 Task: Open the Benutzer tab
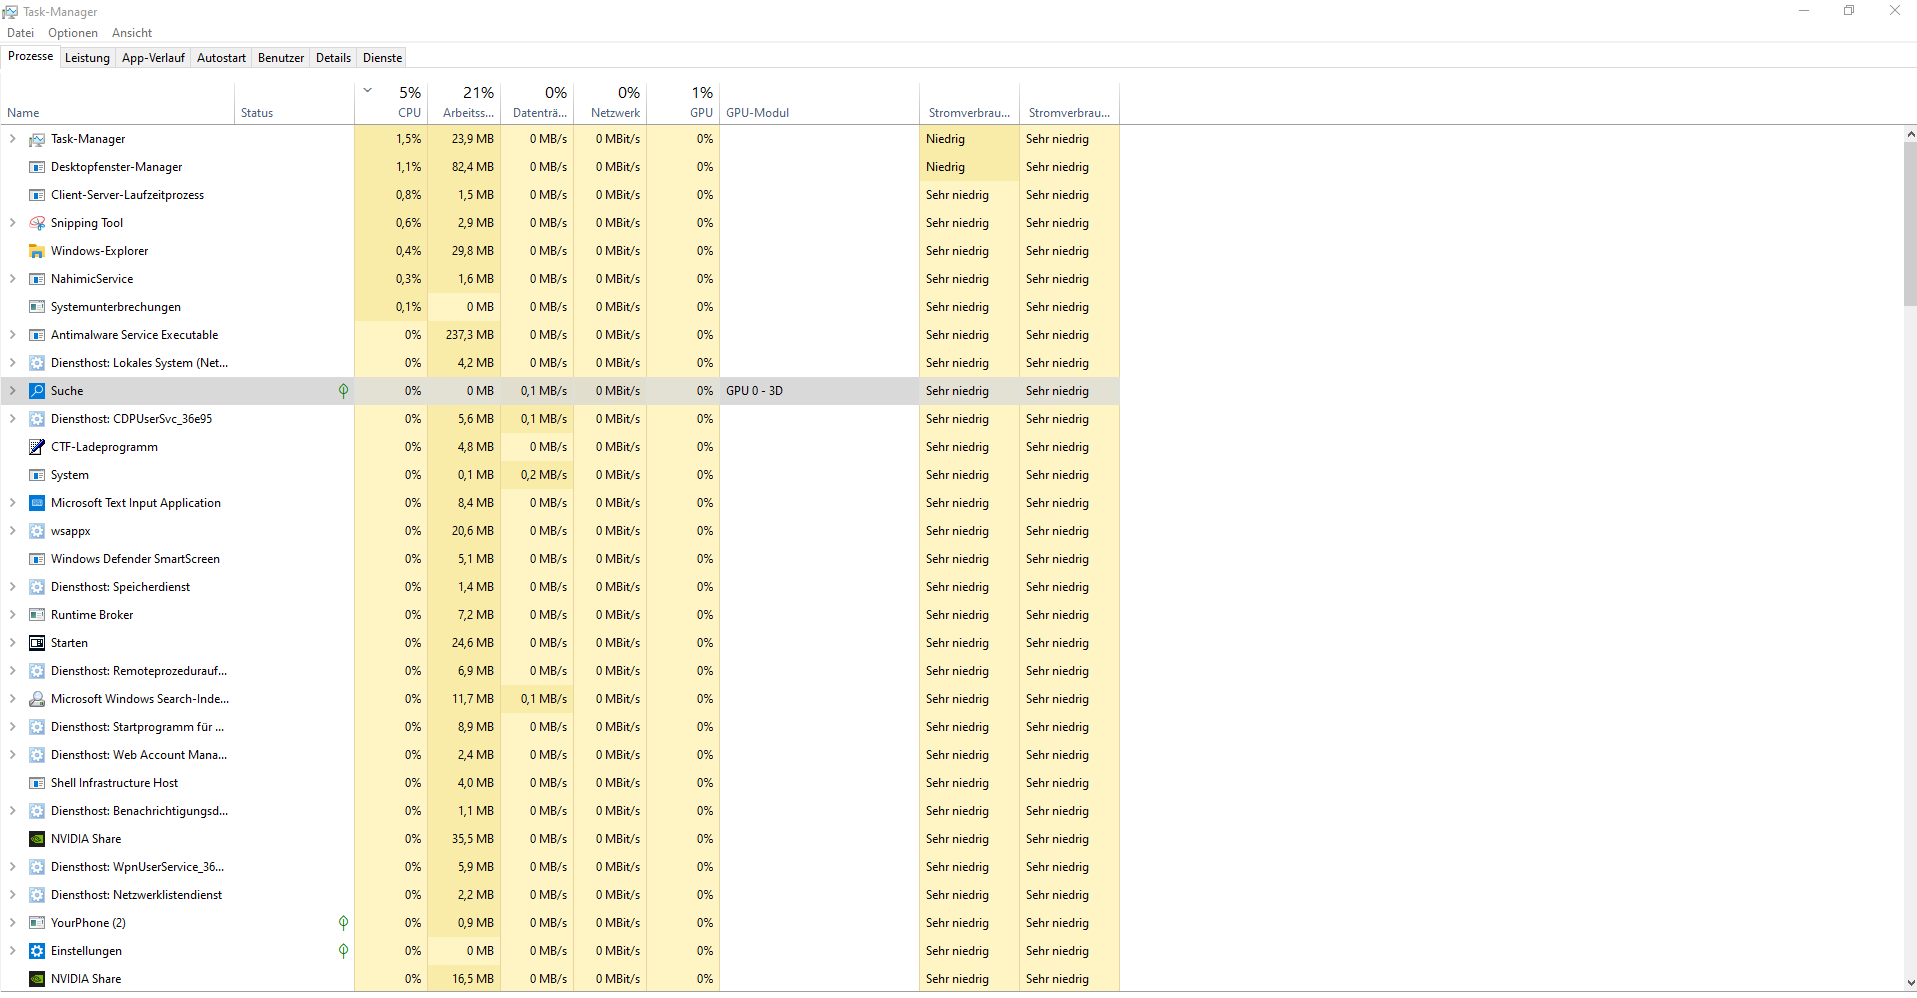pyautogui.click(x=281, y=58)
